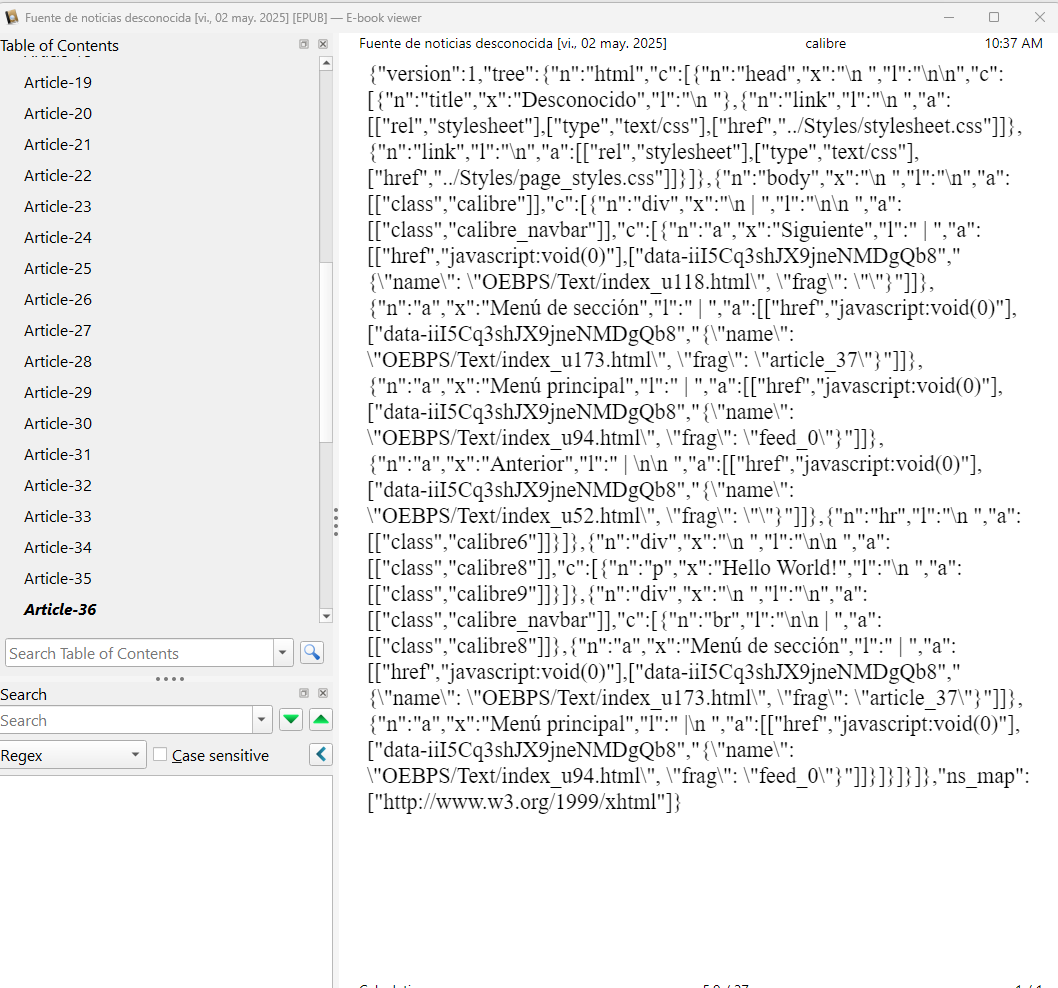
Task: Click the vertical splitter handle beside the sidebar
Action: pos(335,522)
